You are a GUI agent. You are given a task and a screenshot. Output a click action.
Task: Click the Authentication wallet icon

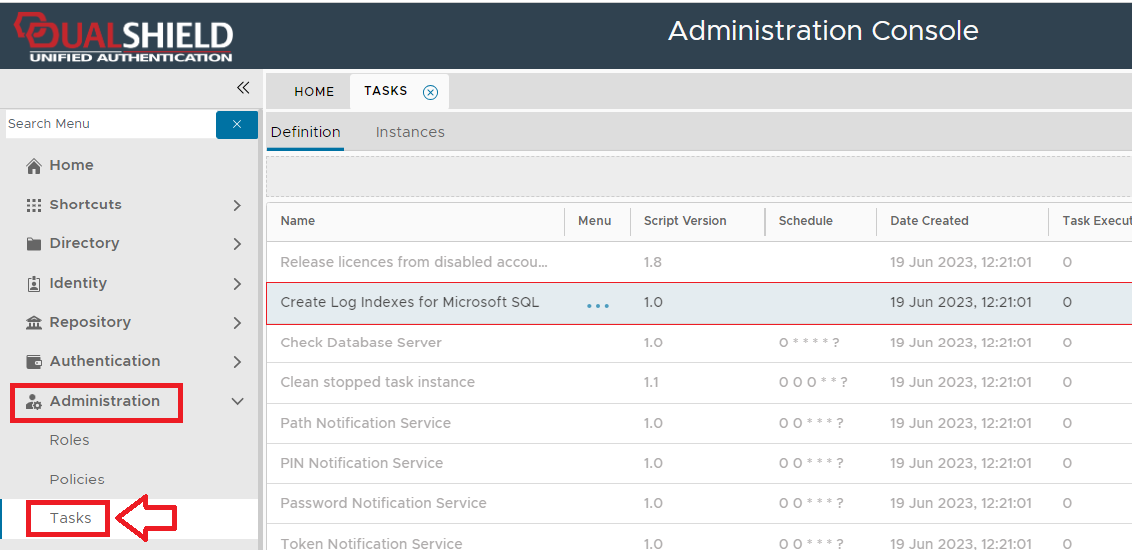pyautogui.click(x=34, y=362)
